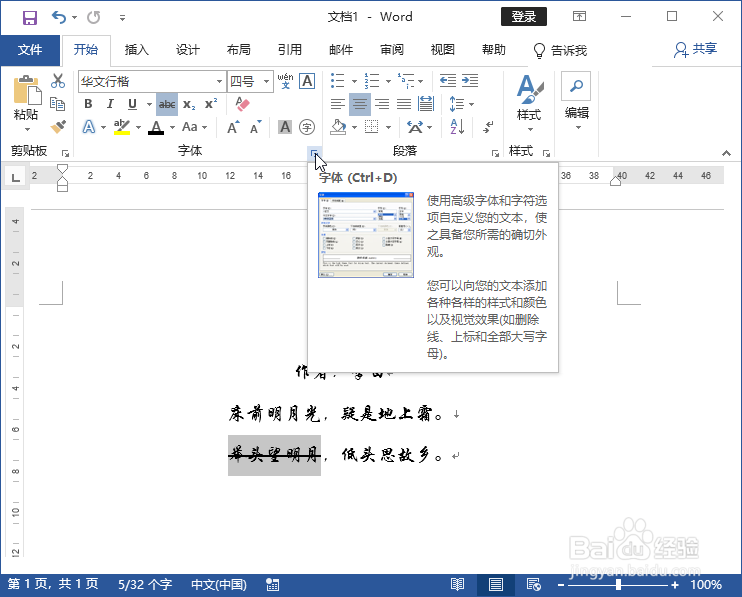Switch to the 引用 References tab
The image size is (742, 597).
coord(290,50)
